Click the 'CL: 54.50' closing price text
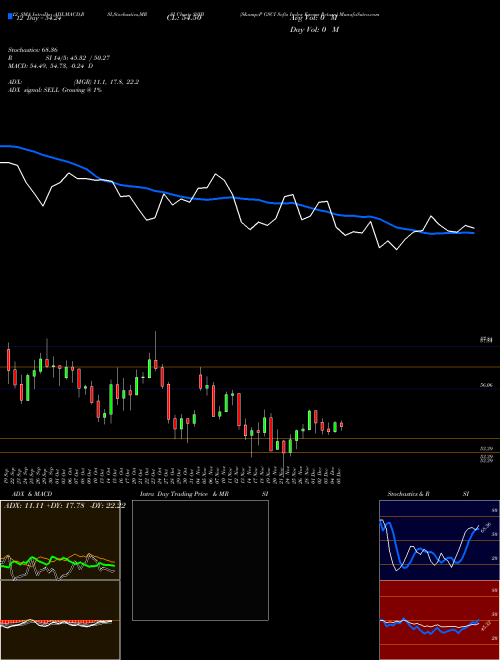This screenshot has width=500, height=660. (183, 19)
